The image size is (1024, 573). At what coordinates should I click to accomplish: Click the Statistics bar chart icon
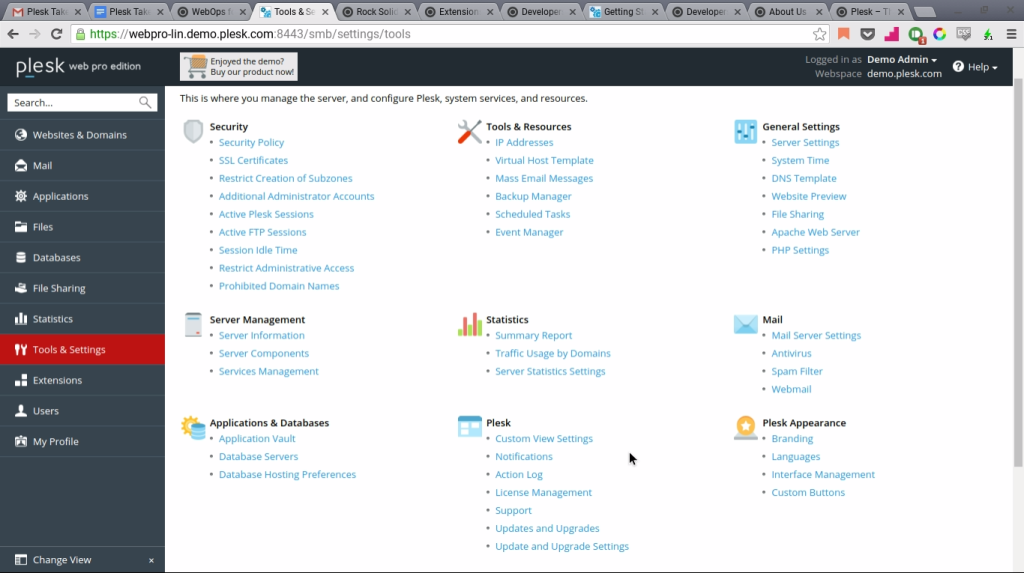pos(469,324)
